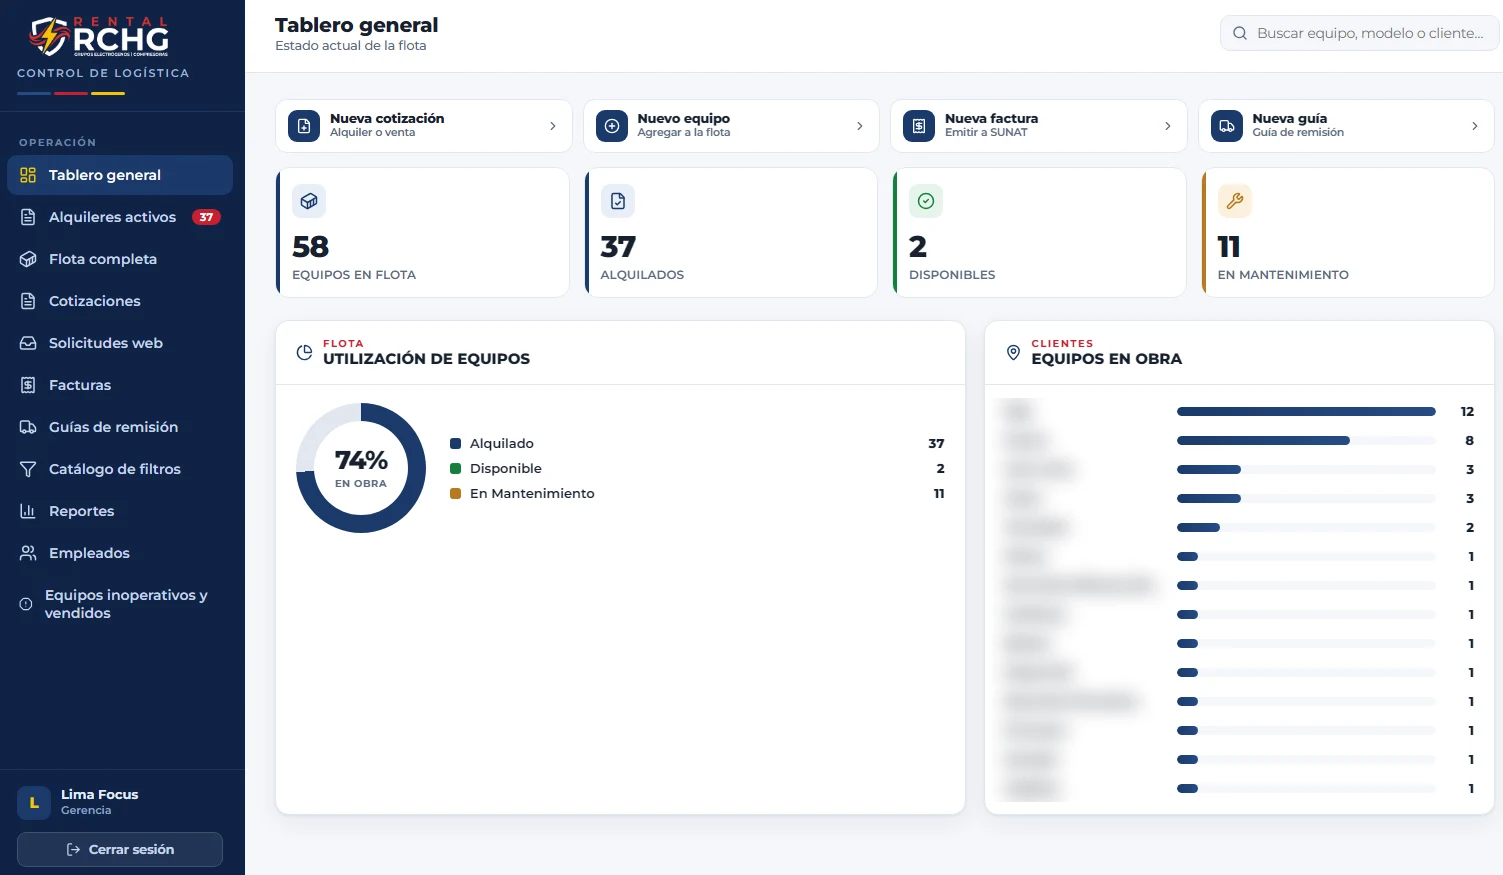Click the Tablero general grid icon
Screen dimensions: 1503x875
coord(28,175)
